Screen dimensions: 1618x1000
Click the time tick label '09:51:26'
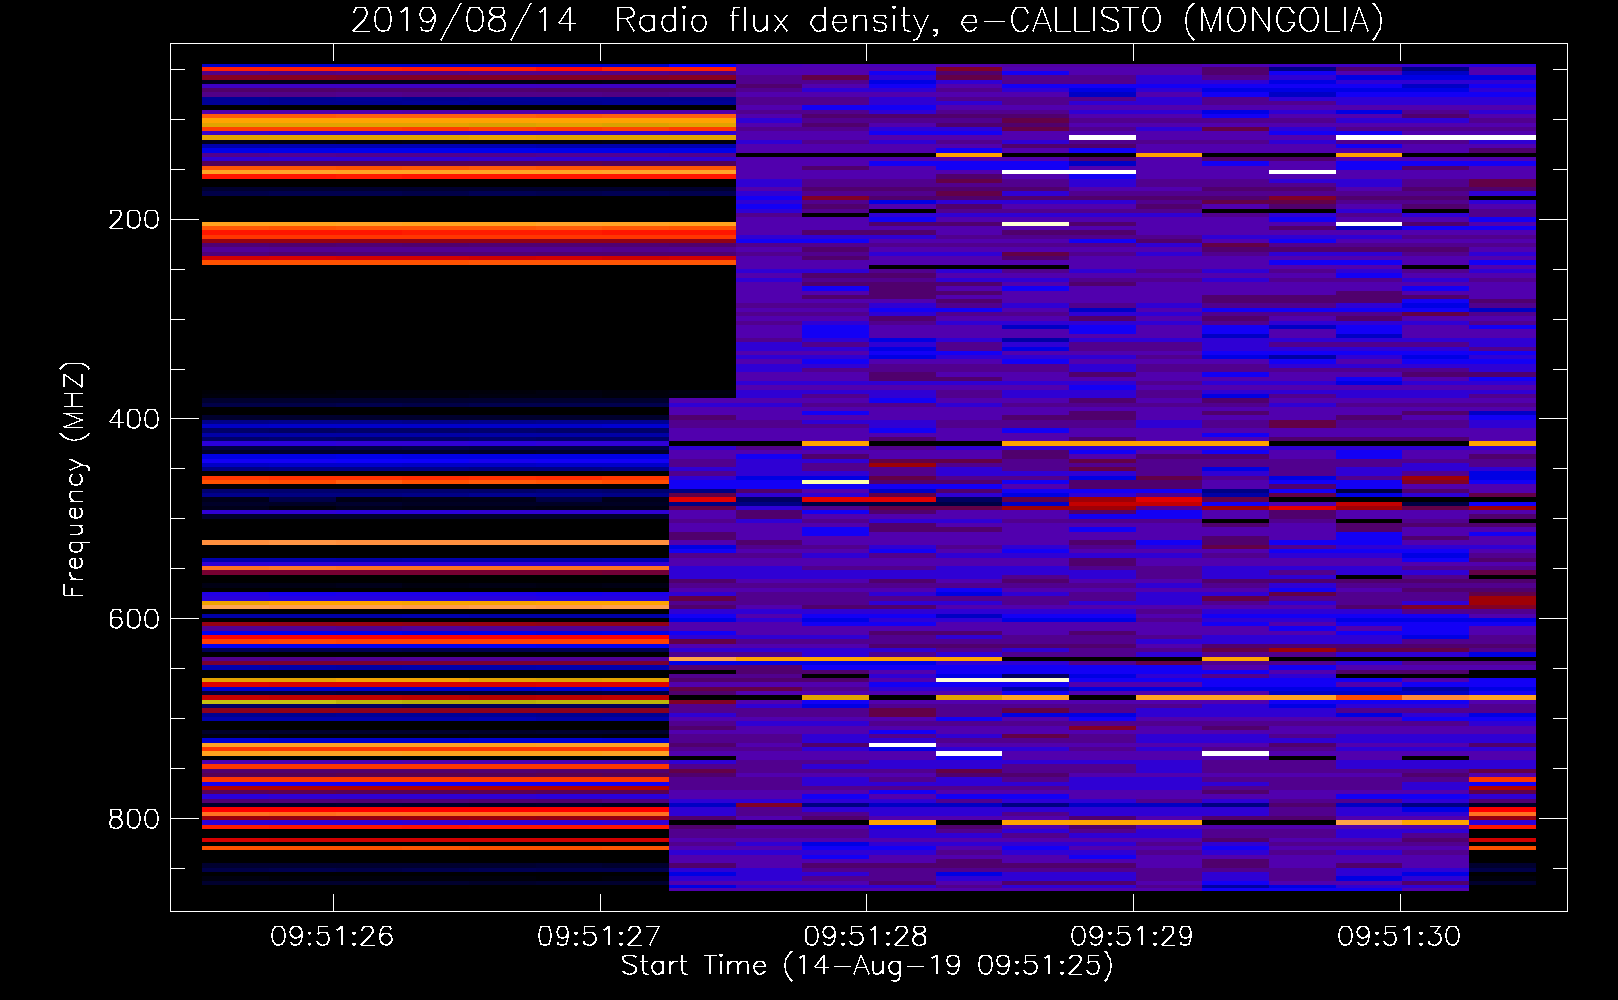coord(332,937)
